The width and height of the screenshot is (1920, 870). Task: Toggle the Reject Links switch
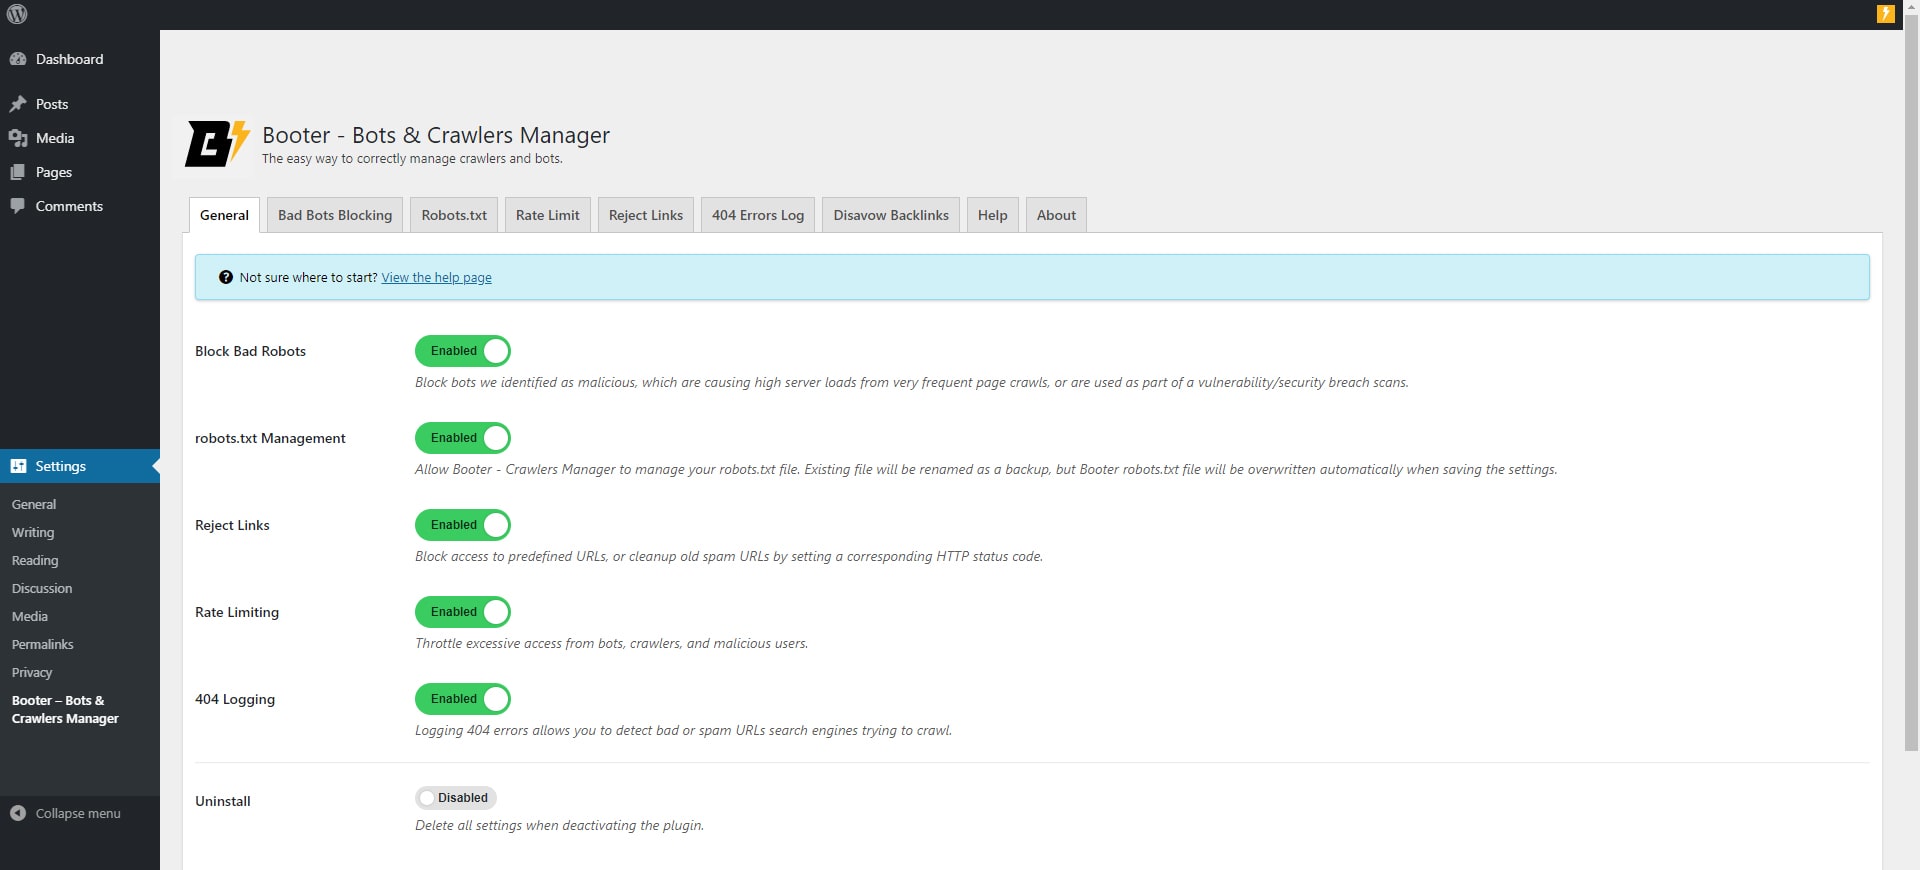click(463, 525)
